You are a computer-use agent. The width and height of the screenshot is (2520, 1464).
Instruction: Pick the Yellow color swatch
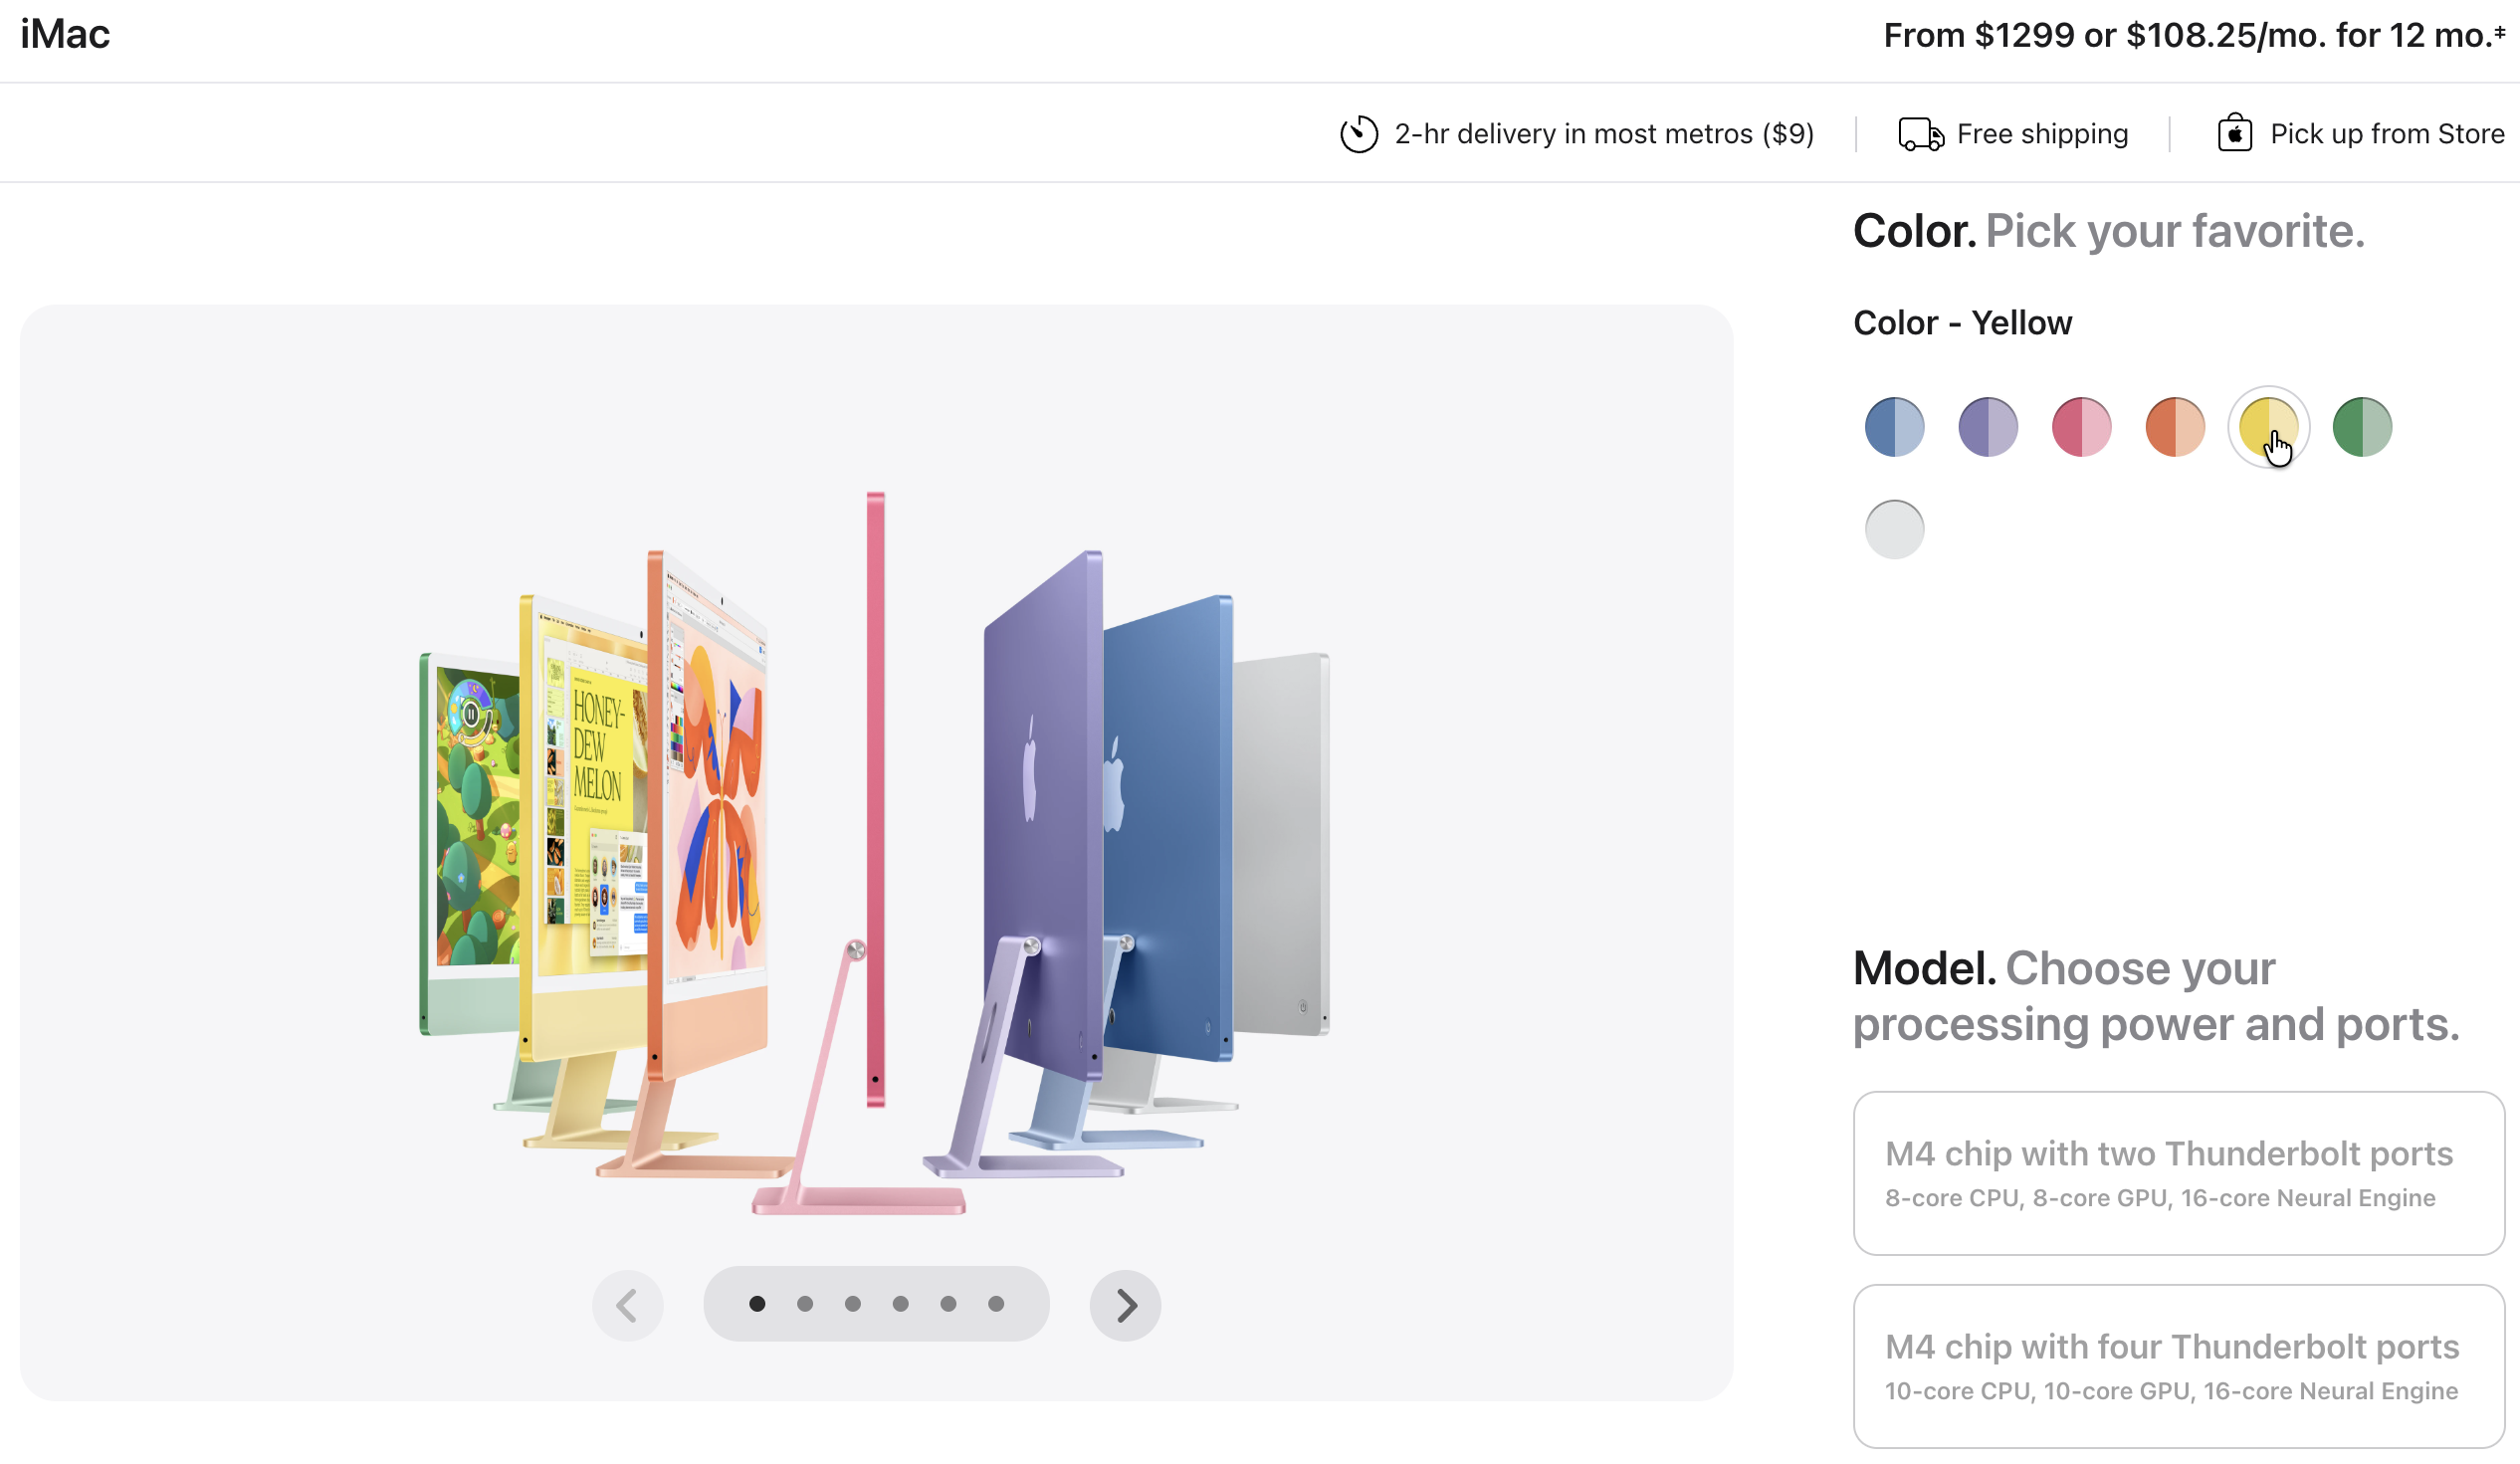point(2268,427)
